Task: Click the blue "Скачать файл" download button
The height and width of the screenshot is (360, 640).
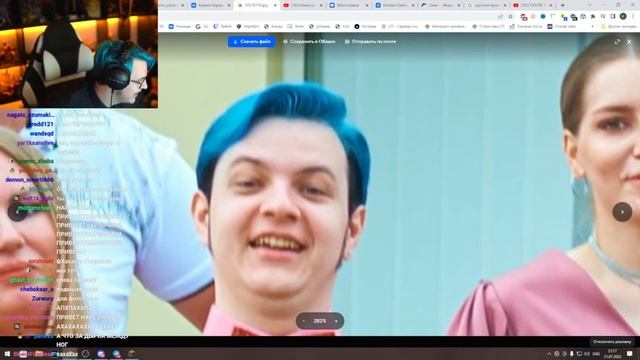Action: (251, 42)
